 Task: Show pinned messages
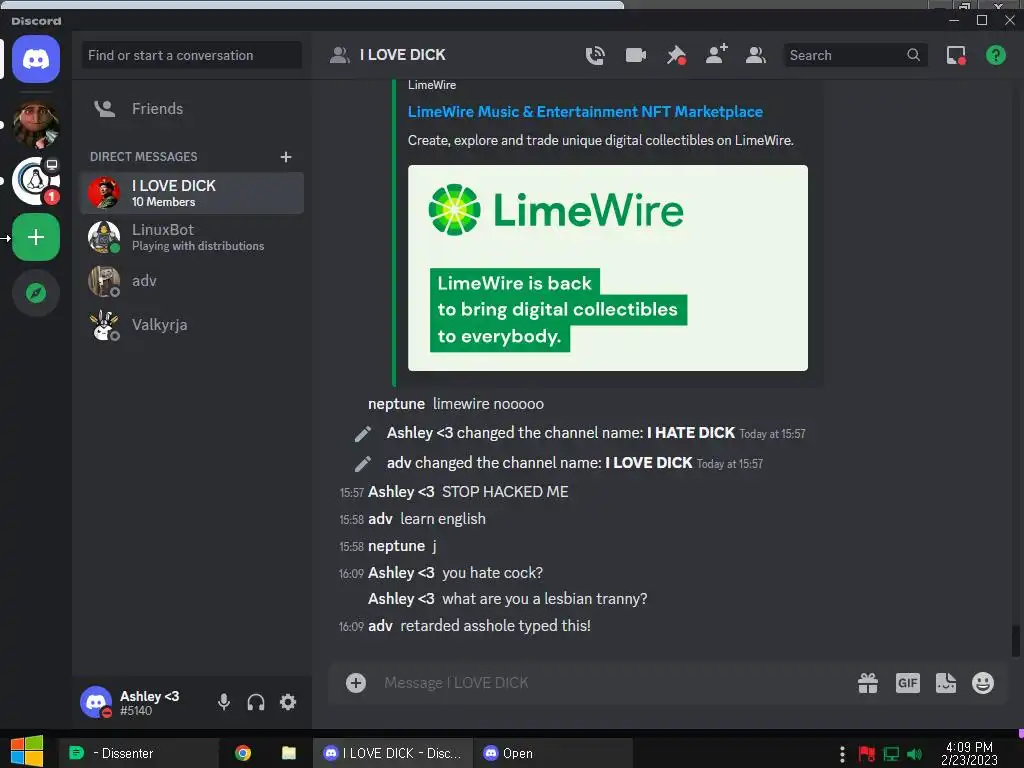click(676, 56)
